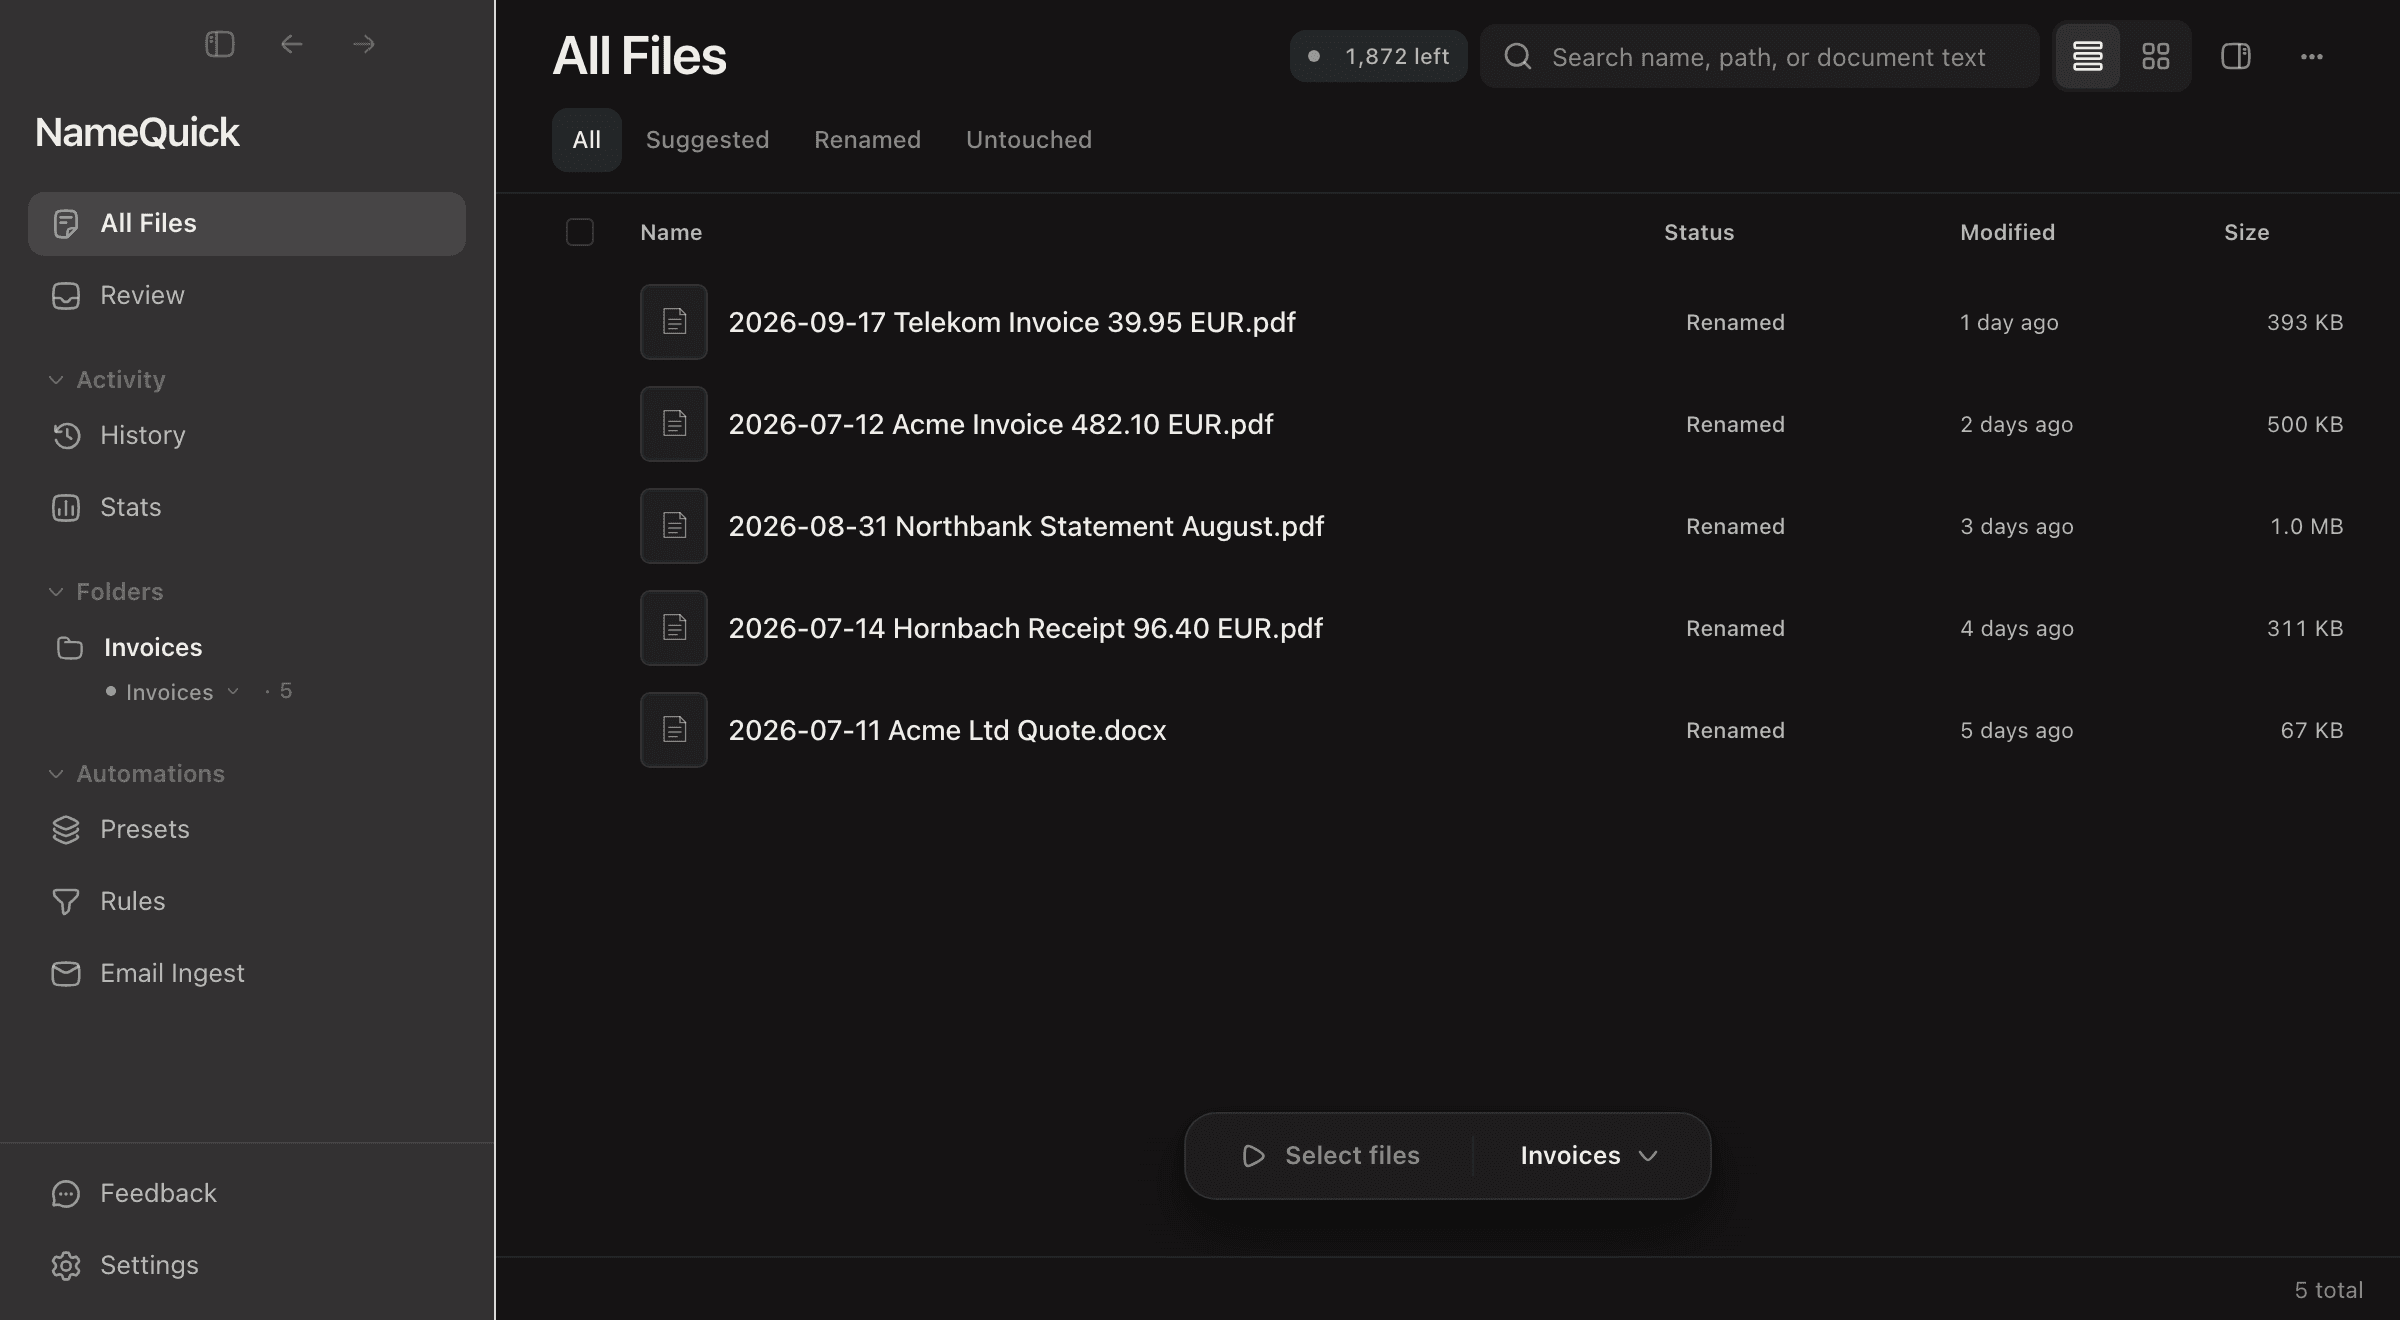Open the 1,872 left credits badge
This screenshot has width=2400, height=1320.
point(1378,56)
